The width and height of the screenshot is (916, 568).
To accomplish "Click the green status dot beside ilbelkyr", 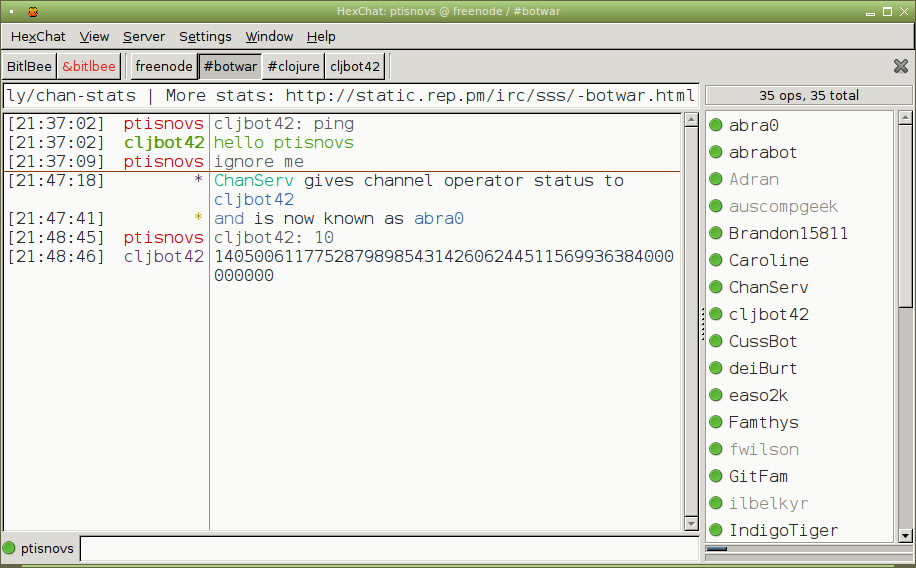I will click(716, 503).
